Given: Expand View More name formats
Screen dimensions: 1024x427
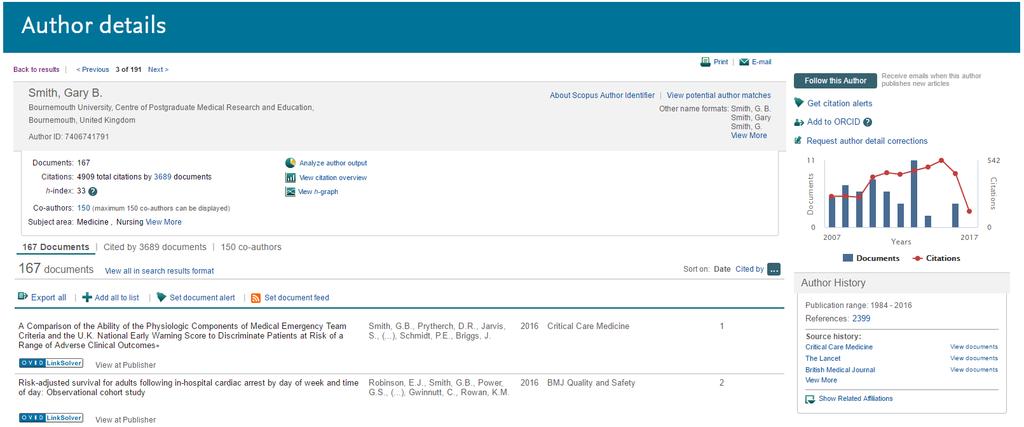Looking at the screenshot, I should click(749, 136).
